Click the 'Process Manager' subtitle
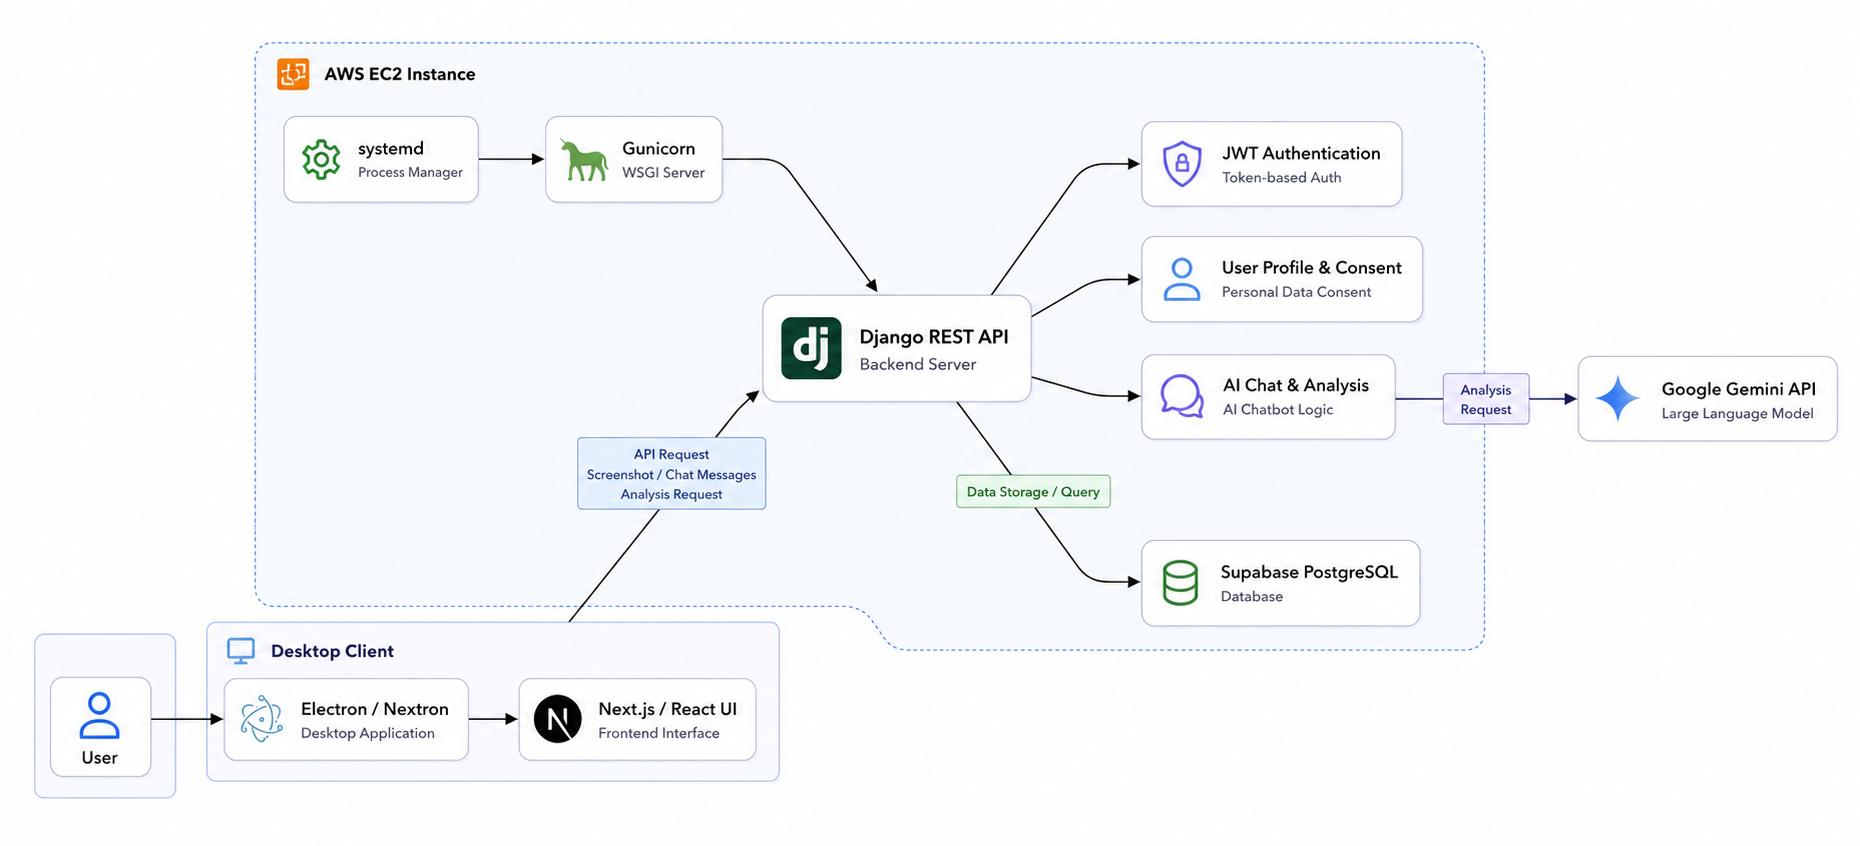The width and height of the screenshot is (1860, 846). tap(410, 172)
